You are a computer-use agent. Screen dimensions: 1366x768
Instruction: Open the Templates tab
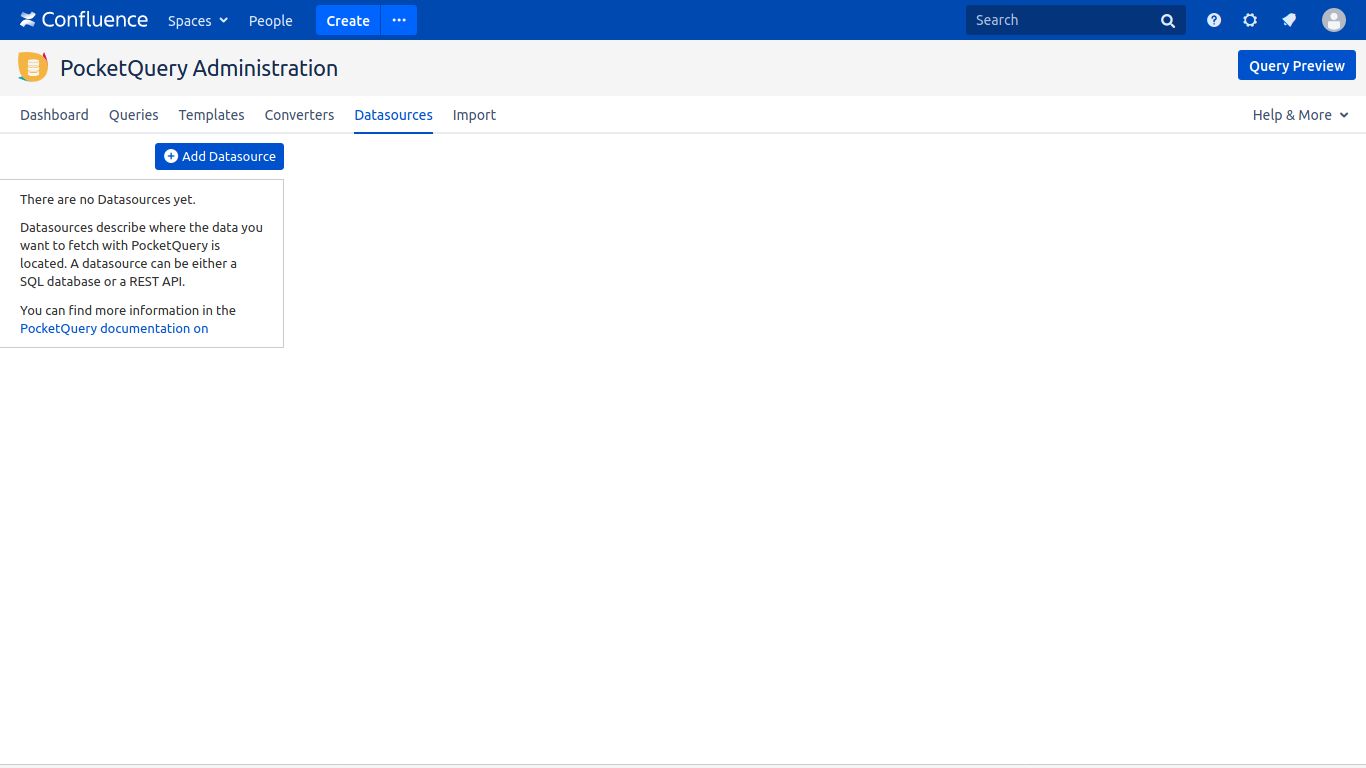pos(211,115)
